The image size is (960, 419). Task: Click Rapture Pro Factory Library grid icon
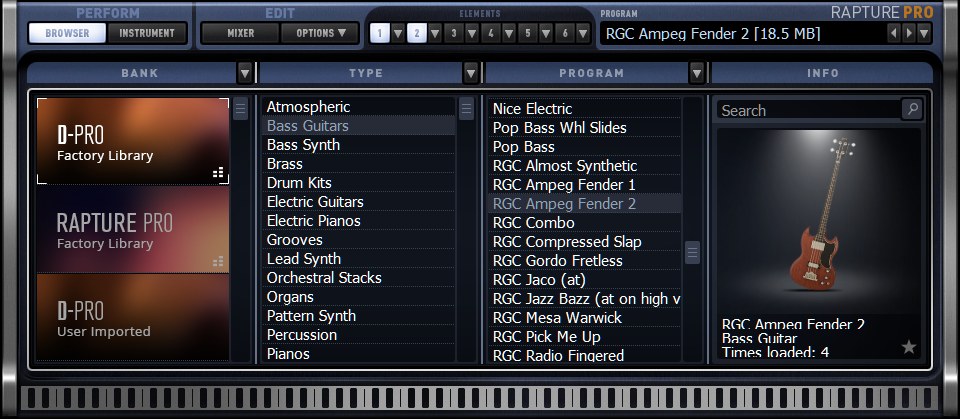pyautogui.click(x=218, y=262)
